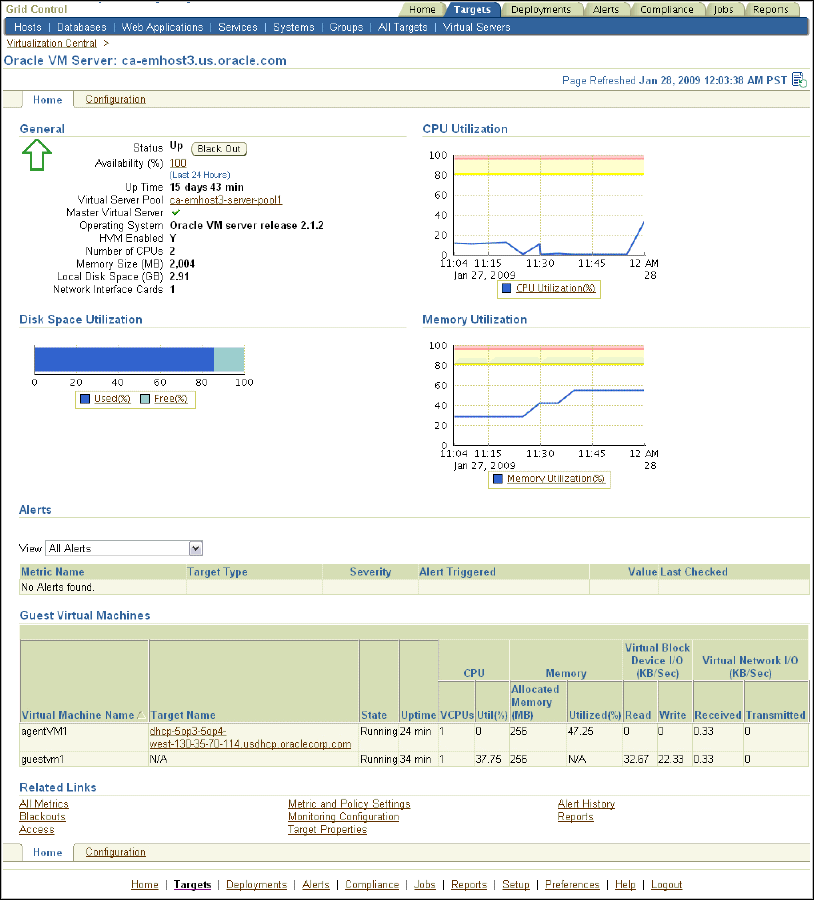Open the upper Configuration page tab
This screenshot has width=814, height=900.
[x=115, y=99]
